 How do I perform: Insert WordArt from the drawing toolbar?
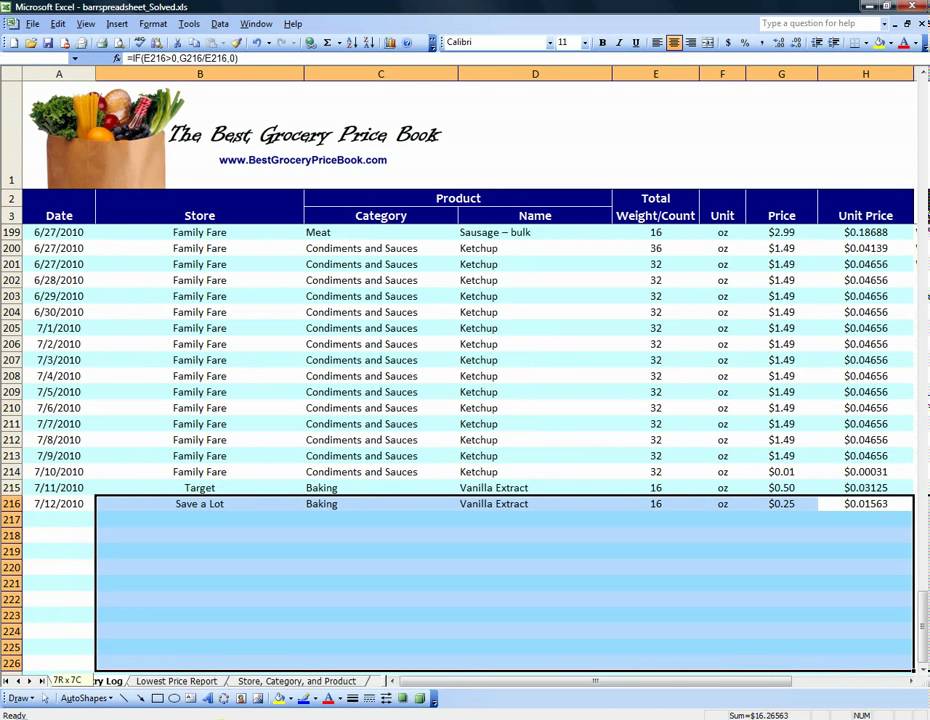pyautogui.click(x=208, y=699)
